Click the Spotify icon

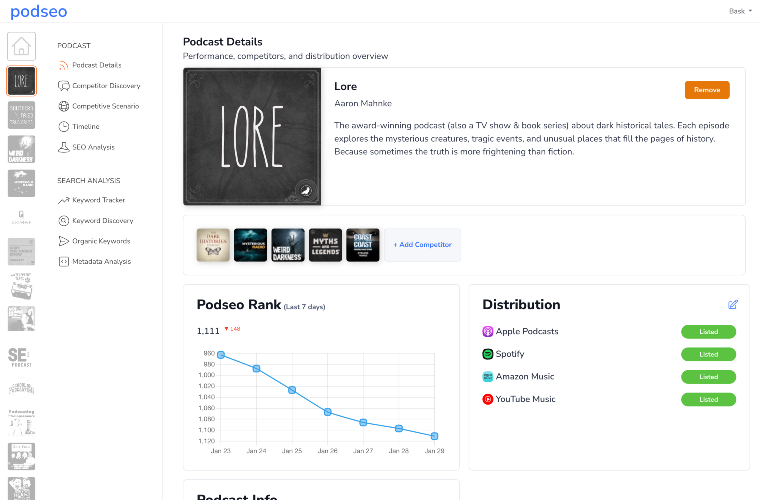coord(488,354)
